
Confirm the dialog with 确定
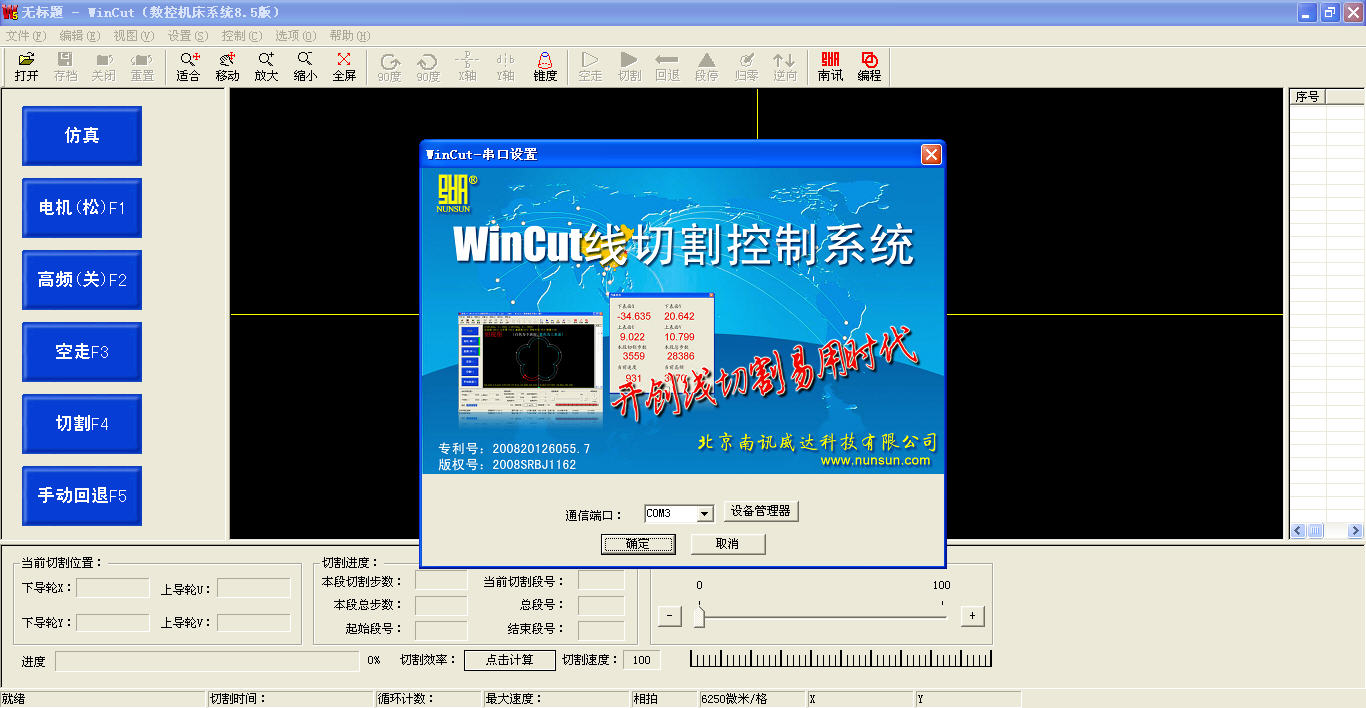(638, 544)
